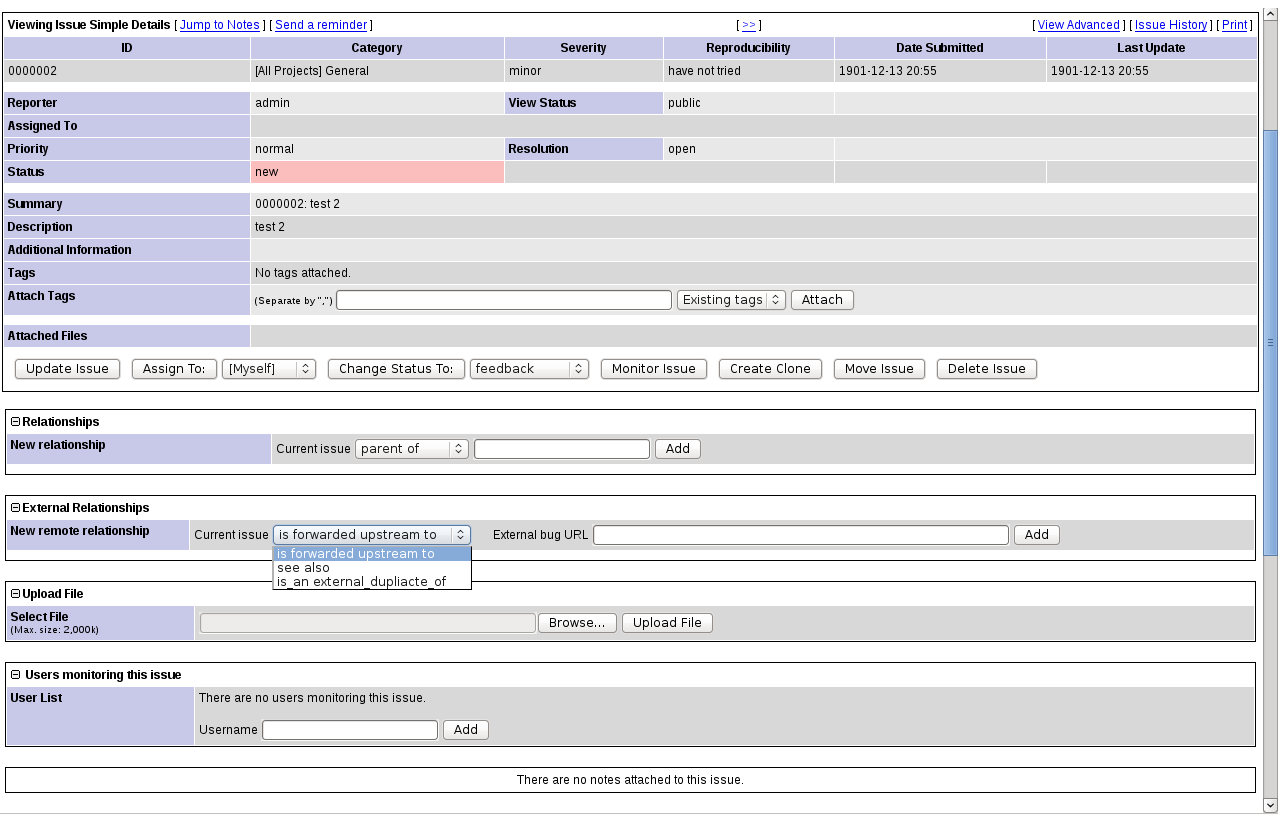Open the Change Status To dropdown

(x=529, y=369)
